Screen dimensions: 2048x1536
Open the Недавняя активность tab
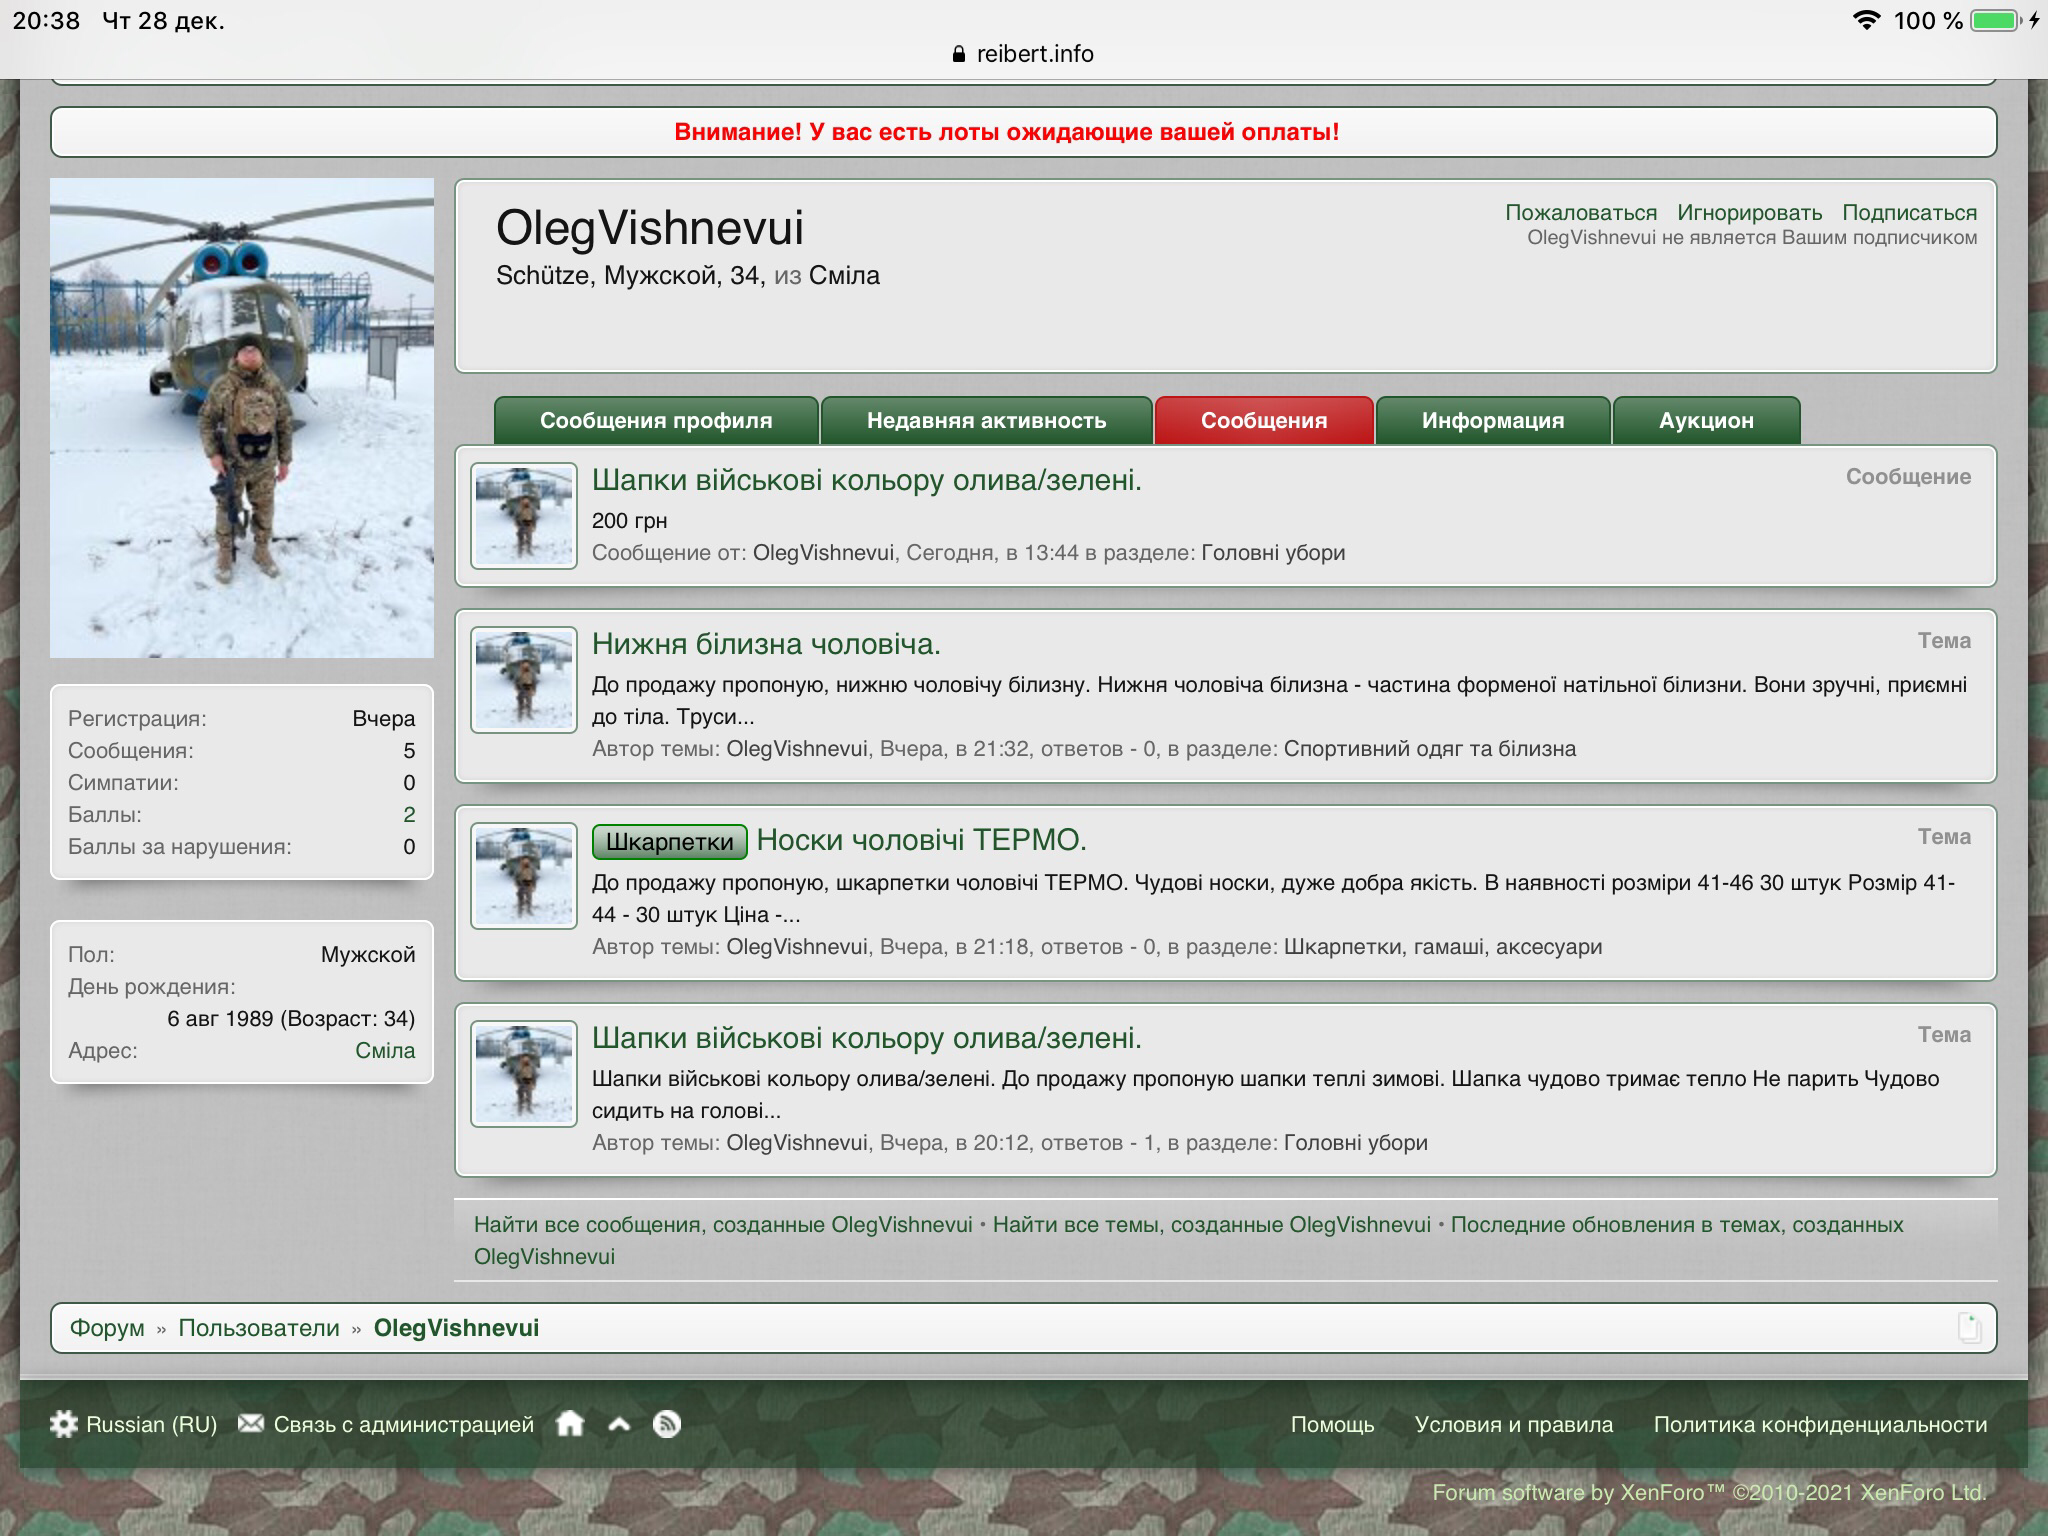986,421
